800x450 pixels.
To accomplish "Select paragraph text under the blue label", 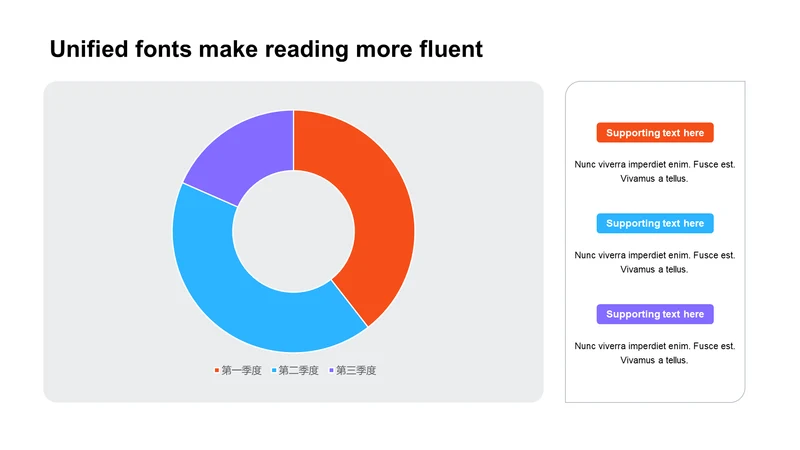I will coord(655,262).
